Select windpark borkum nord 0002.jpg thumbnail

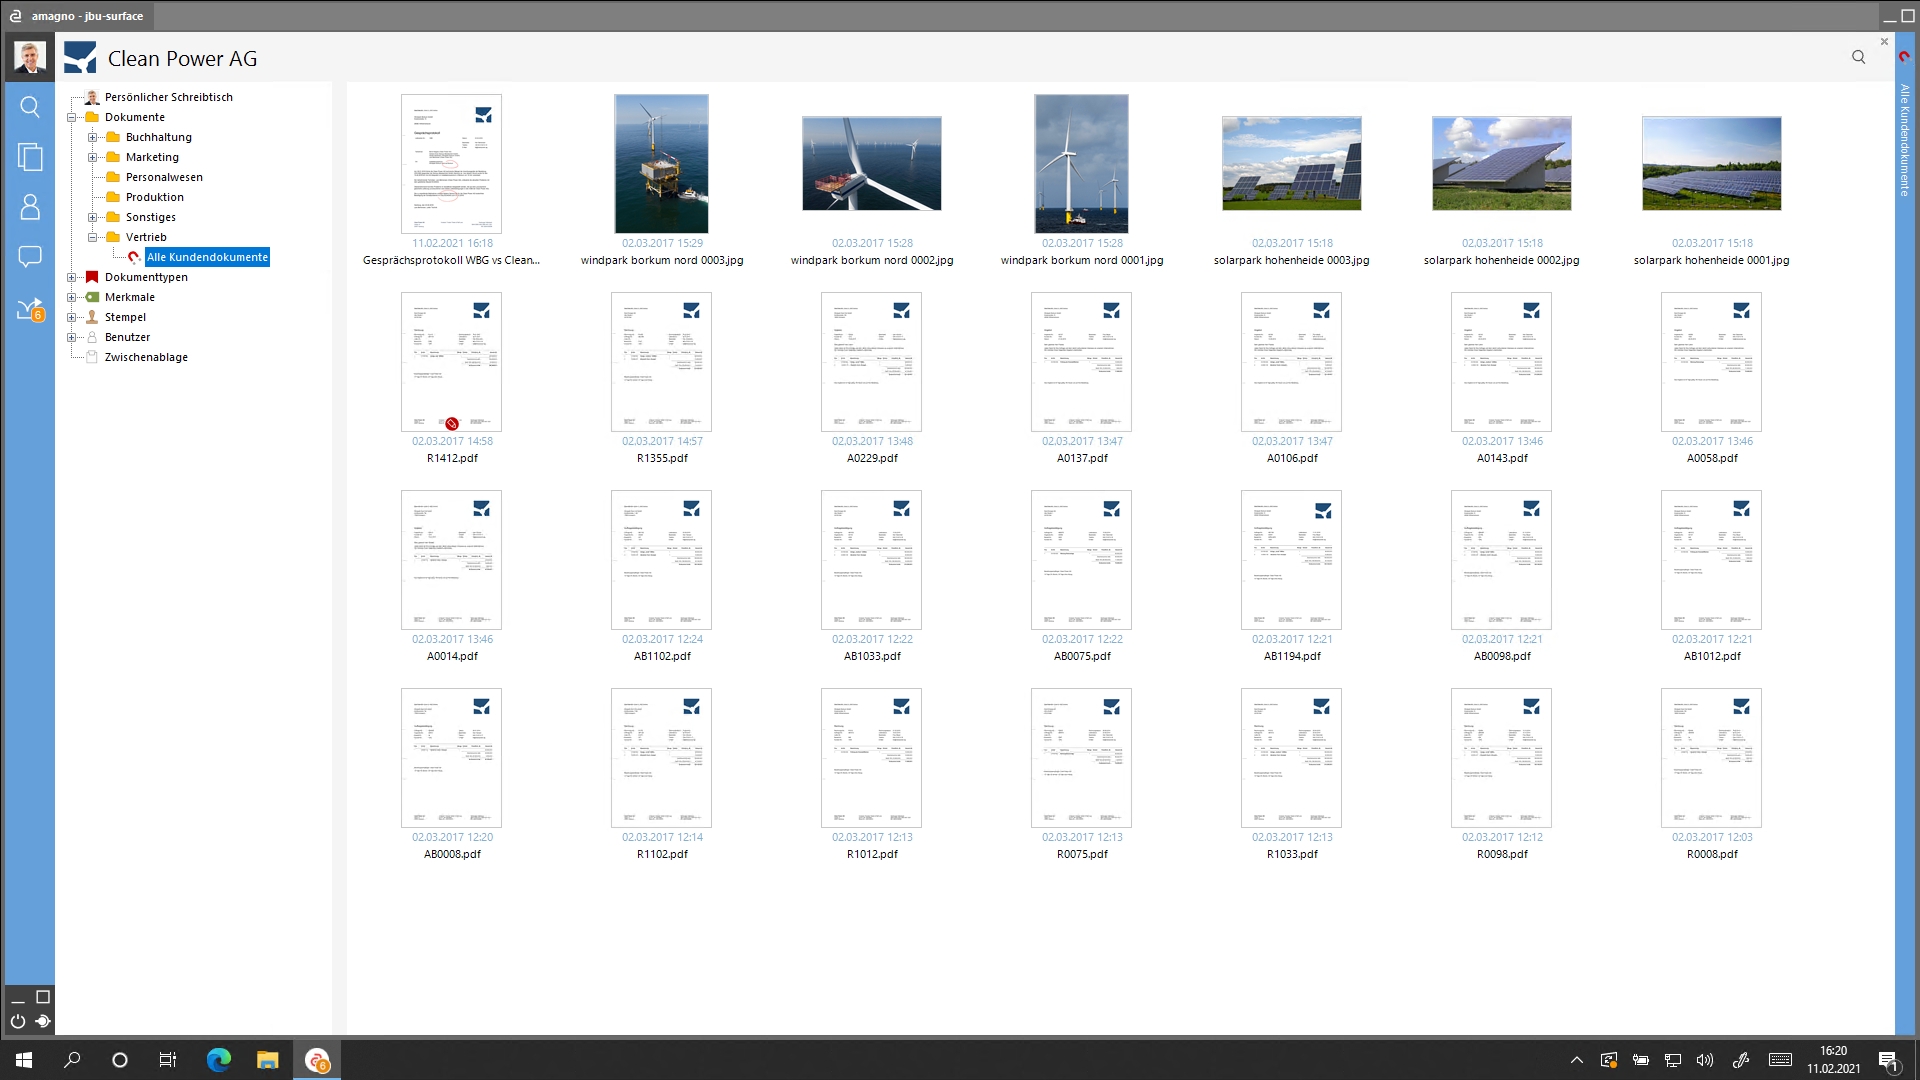(x=871, y=164)
